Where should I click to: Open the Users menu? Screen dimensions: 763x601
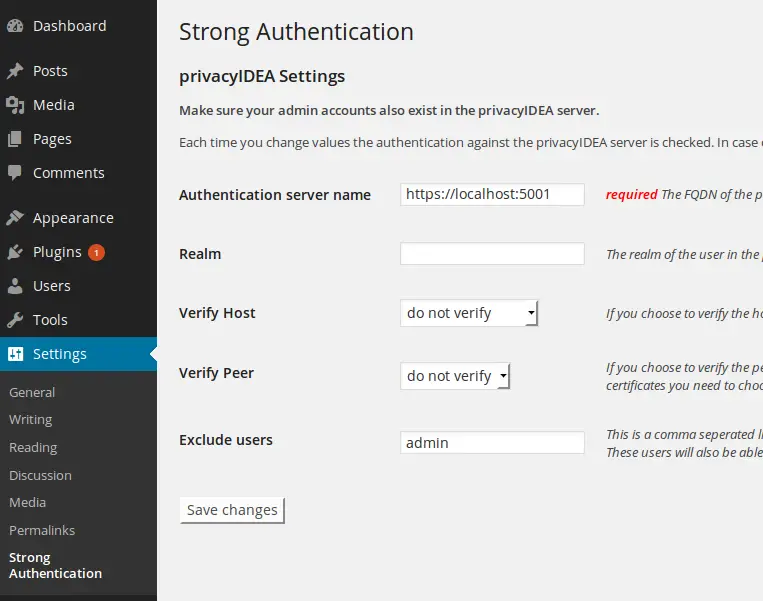point(52,286)
